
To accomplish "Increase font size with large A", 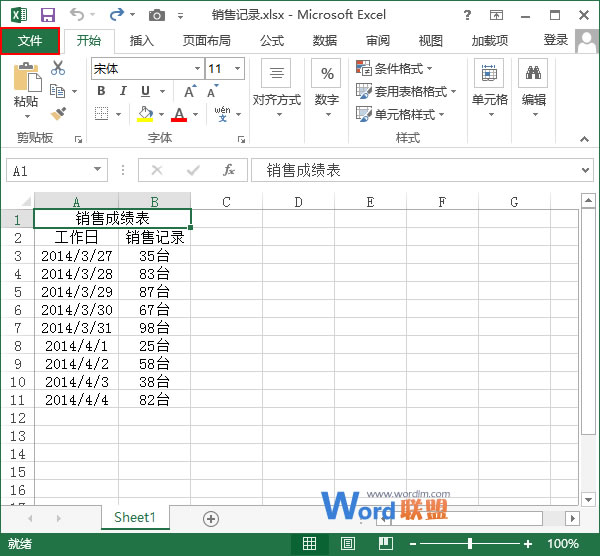I will (x=190, y=91).
